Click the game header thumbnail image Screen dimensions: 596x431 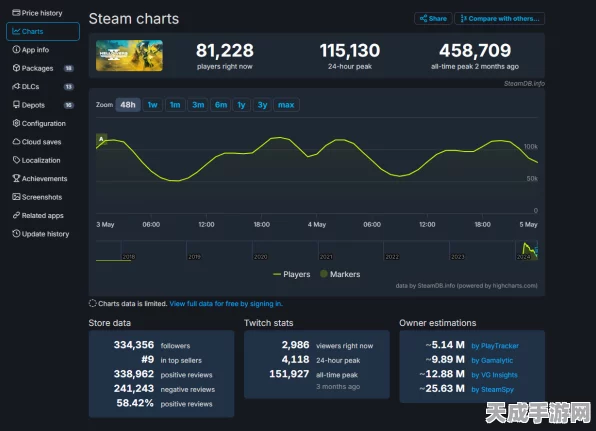tap(130, 55)
